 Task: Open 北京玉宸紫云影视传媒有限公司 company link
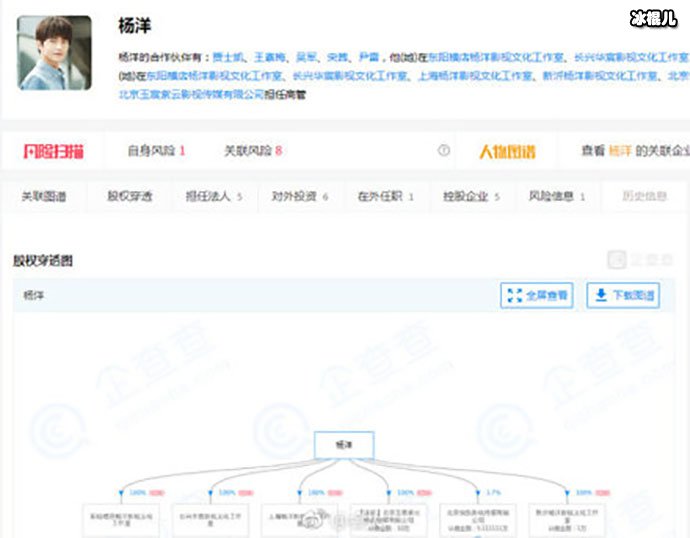(x=191, y=95)
